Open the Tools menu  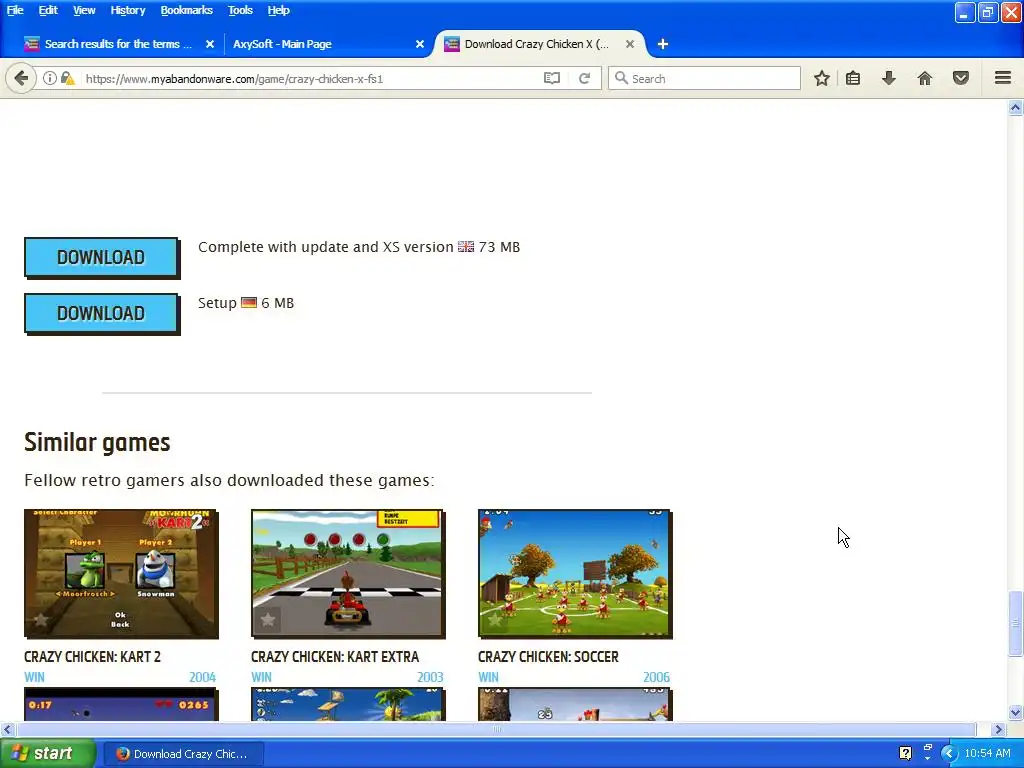pos(240,10)
